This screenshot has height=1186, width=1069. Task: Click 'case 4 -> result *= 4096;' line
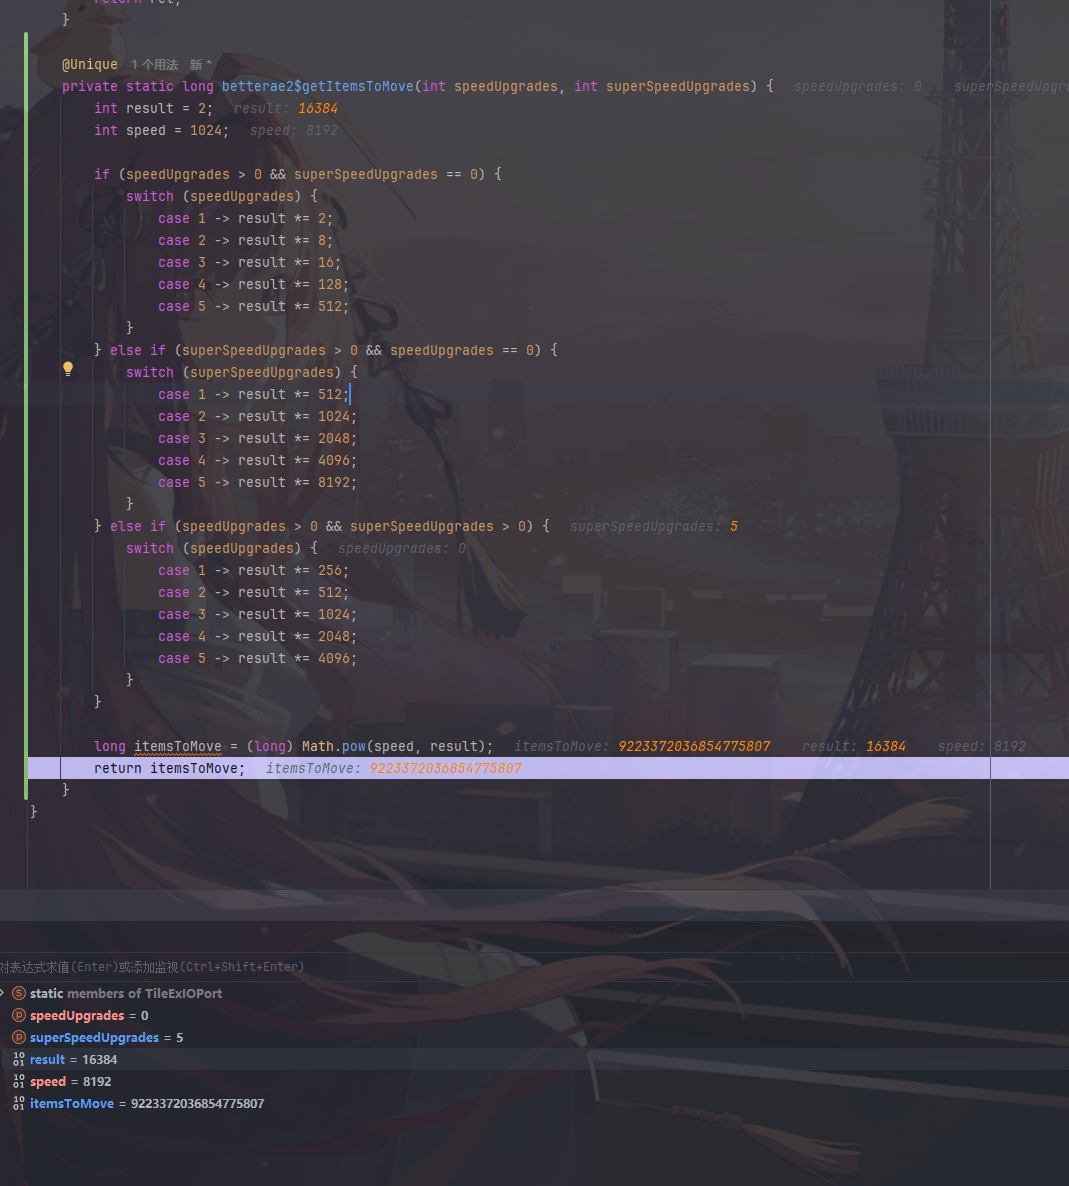pos(257,460)
